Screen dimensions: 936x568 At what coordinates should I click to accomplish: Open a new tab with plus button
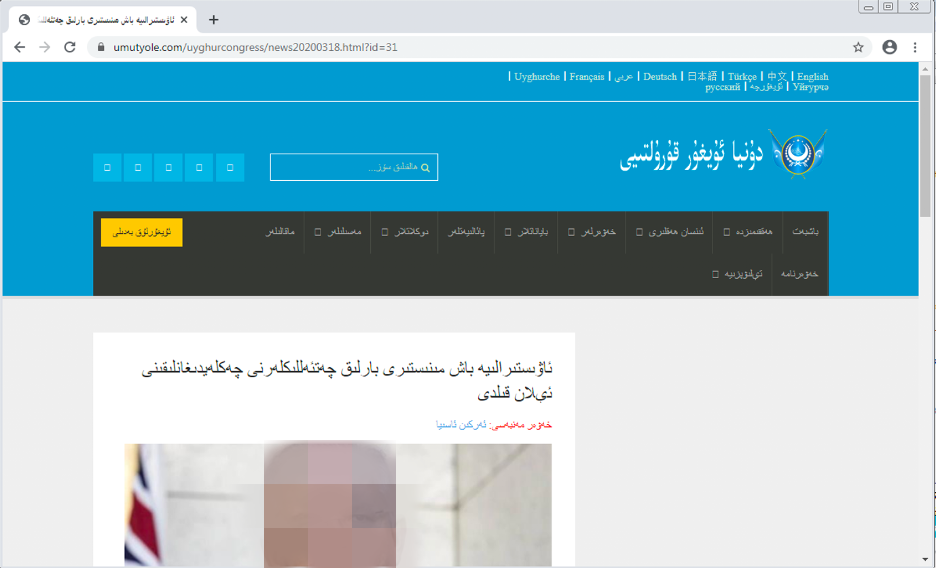[x=213, y=20]
